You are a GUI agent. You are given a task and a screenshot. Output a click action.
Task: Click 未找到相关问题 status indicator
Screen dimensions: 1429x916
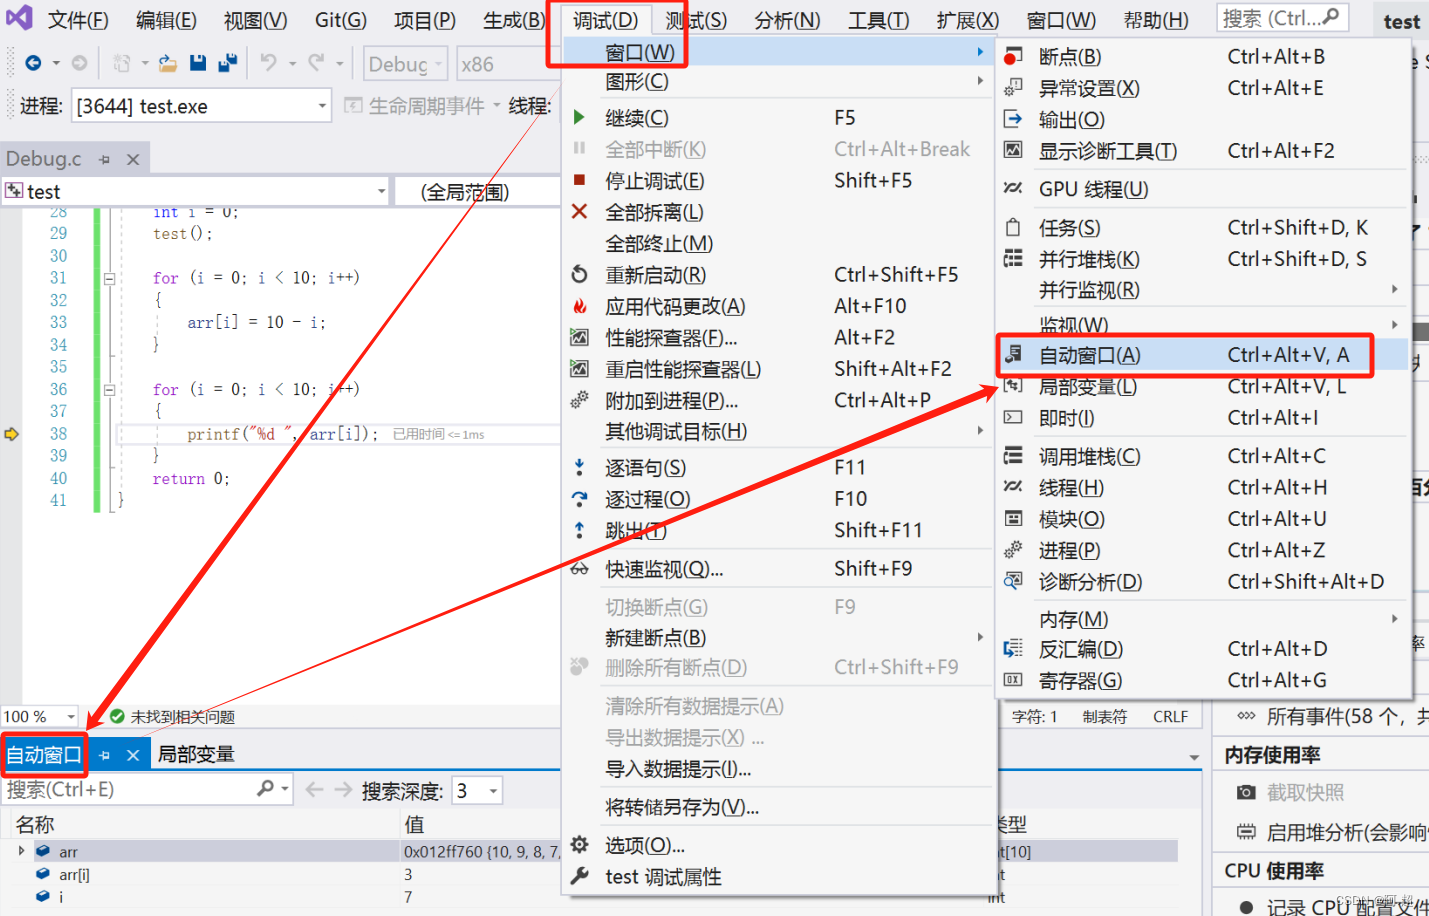[172, 717]
